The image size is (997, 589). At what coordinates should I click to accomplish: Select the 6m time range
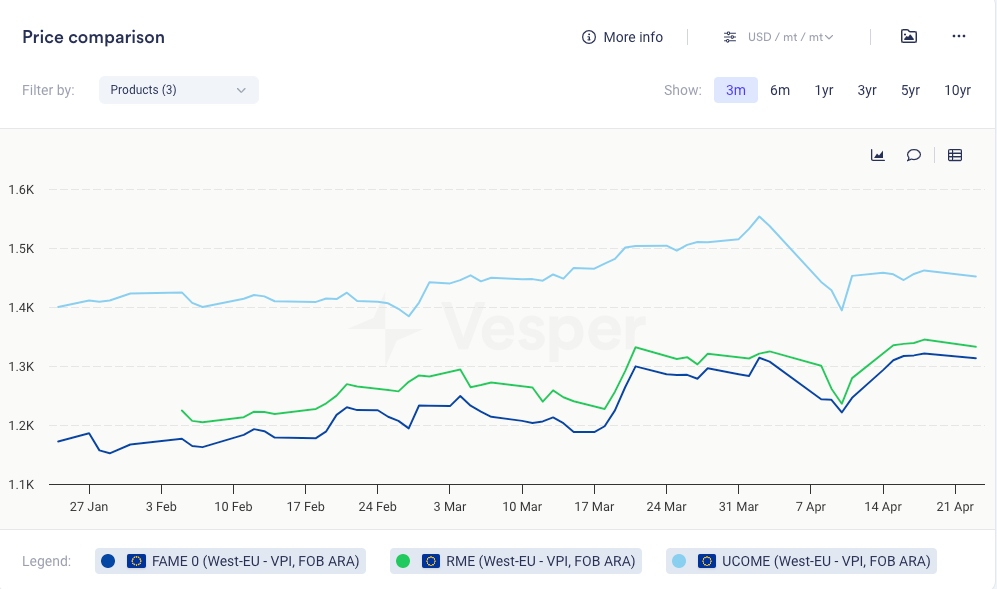[x=780, y=90]
